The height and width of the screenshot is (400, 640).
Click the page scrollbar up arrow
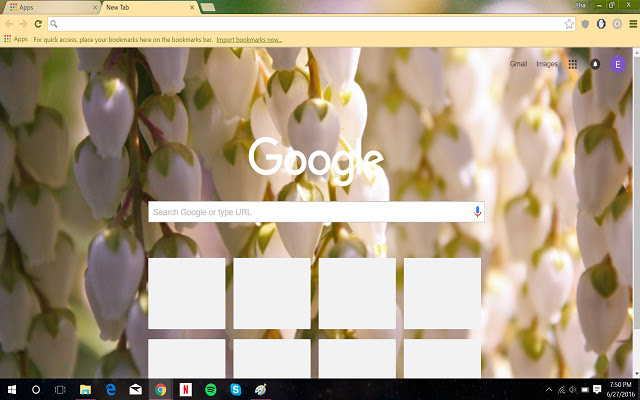(636, 52)
